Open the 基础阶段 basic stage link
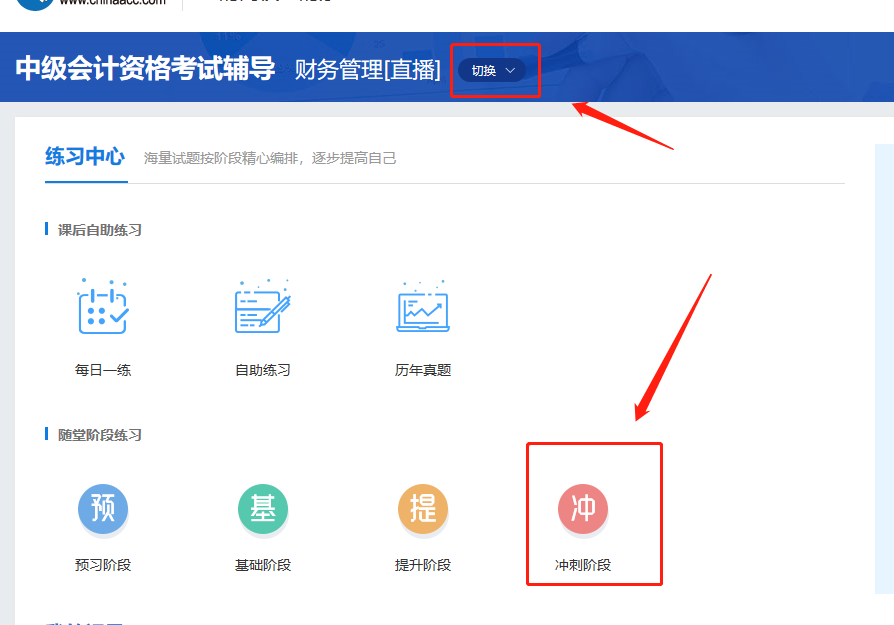 263,563
